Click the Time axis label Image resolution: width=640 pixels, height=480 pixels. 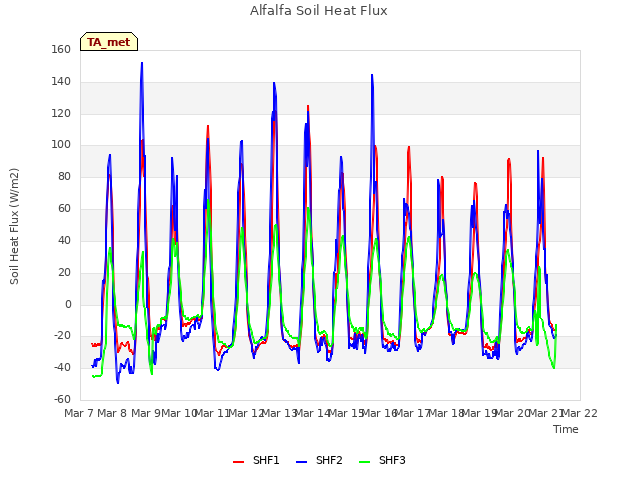click(566, 429)
